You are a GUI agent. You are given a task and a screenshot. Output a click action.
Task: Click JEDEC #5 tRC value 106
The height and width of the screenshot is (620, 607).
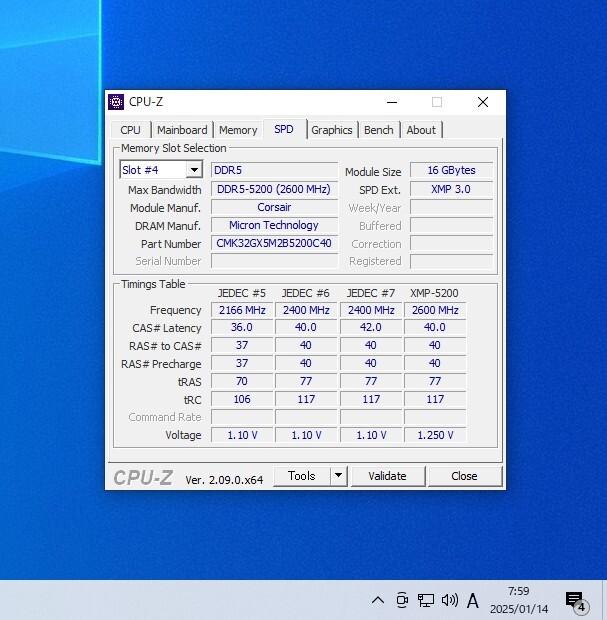click(242, 399)
